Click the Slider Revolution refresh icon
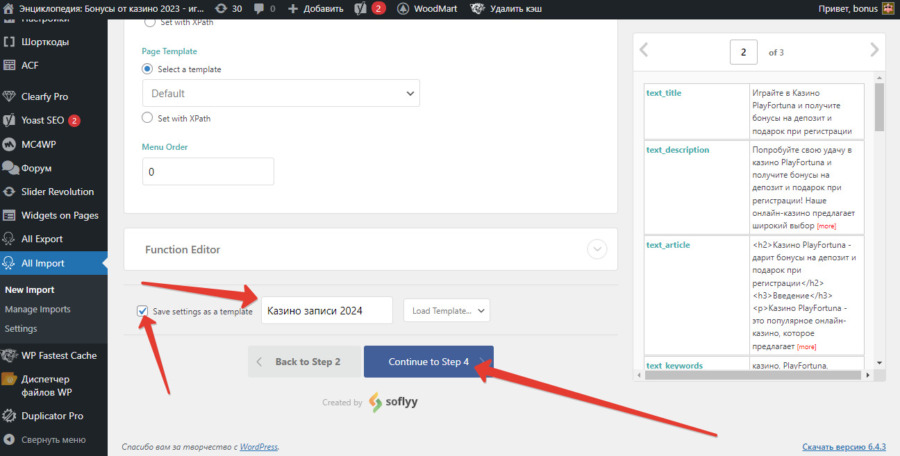Screen dimensions: 900x456 point(9,192)
